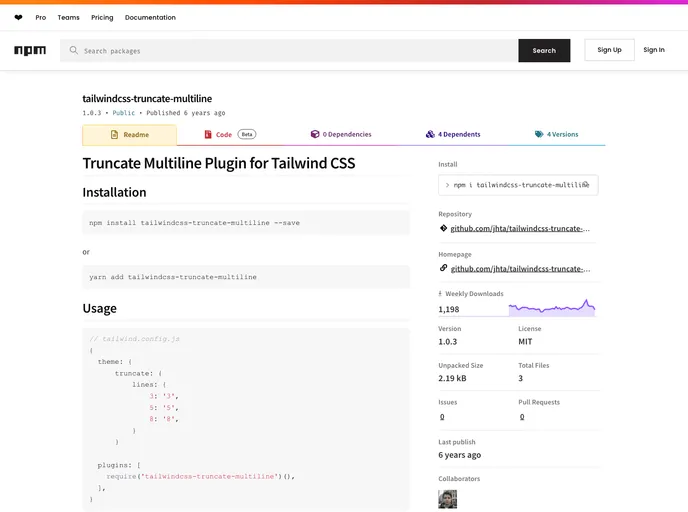The image size is (688, 512).
Task: Click the yarn add code line
Action: pos(173,277)
